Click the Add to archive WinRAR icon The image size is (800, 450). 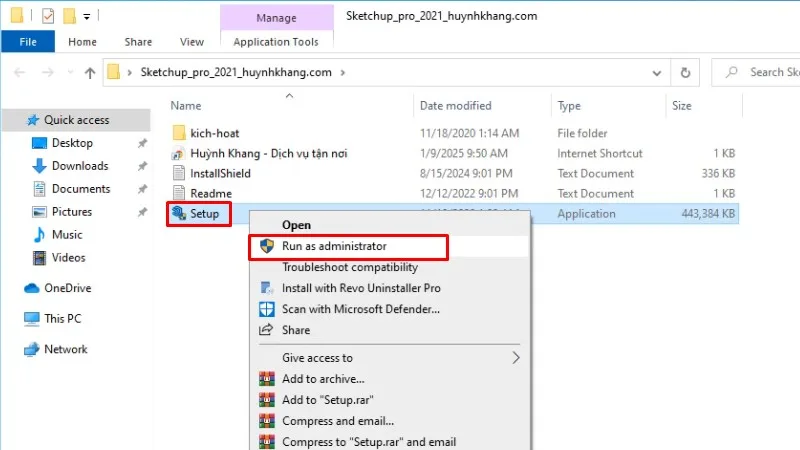267,379
